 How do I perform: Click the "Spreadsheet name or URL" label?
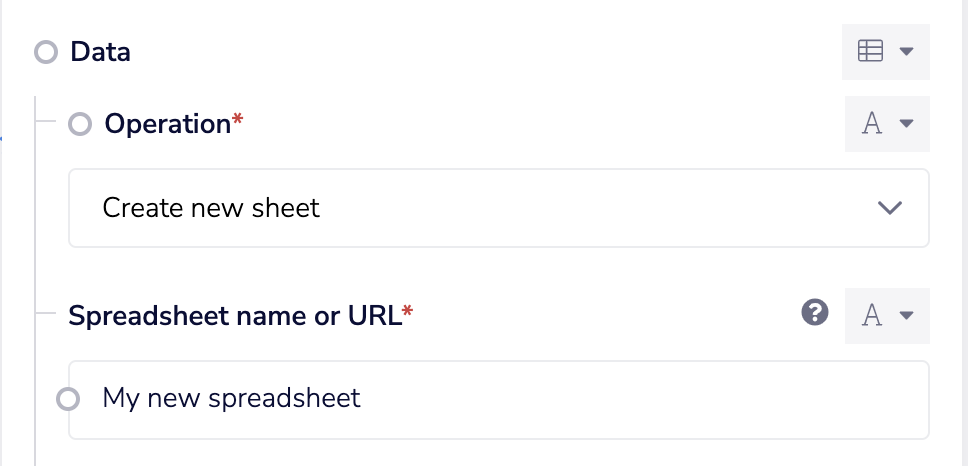tap(234, 316)
